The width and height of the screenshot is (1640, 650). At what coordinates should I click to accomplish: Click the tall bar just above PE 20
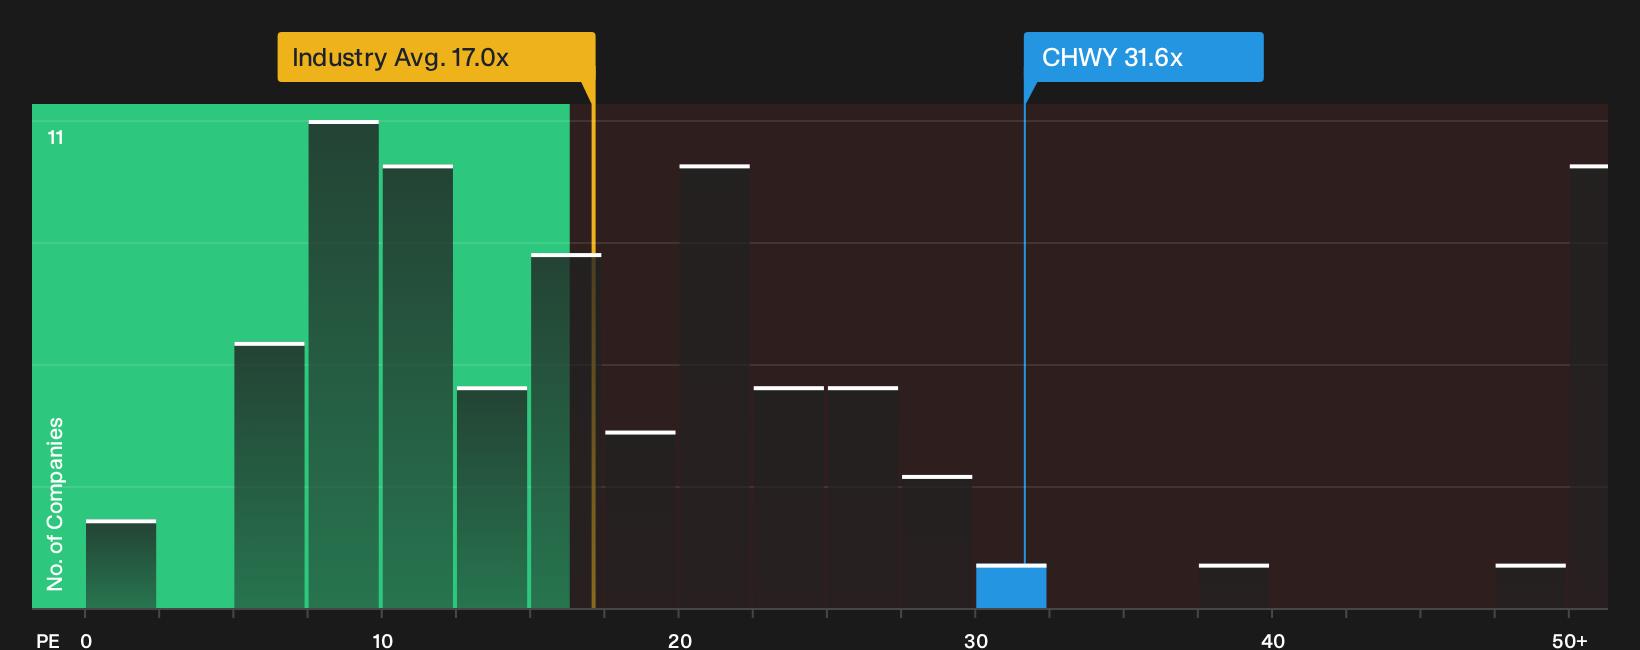tap(714, 386)
